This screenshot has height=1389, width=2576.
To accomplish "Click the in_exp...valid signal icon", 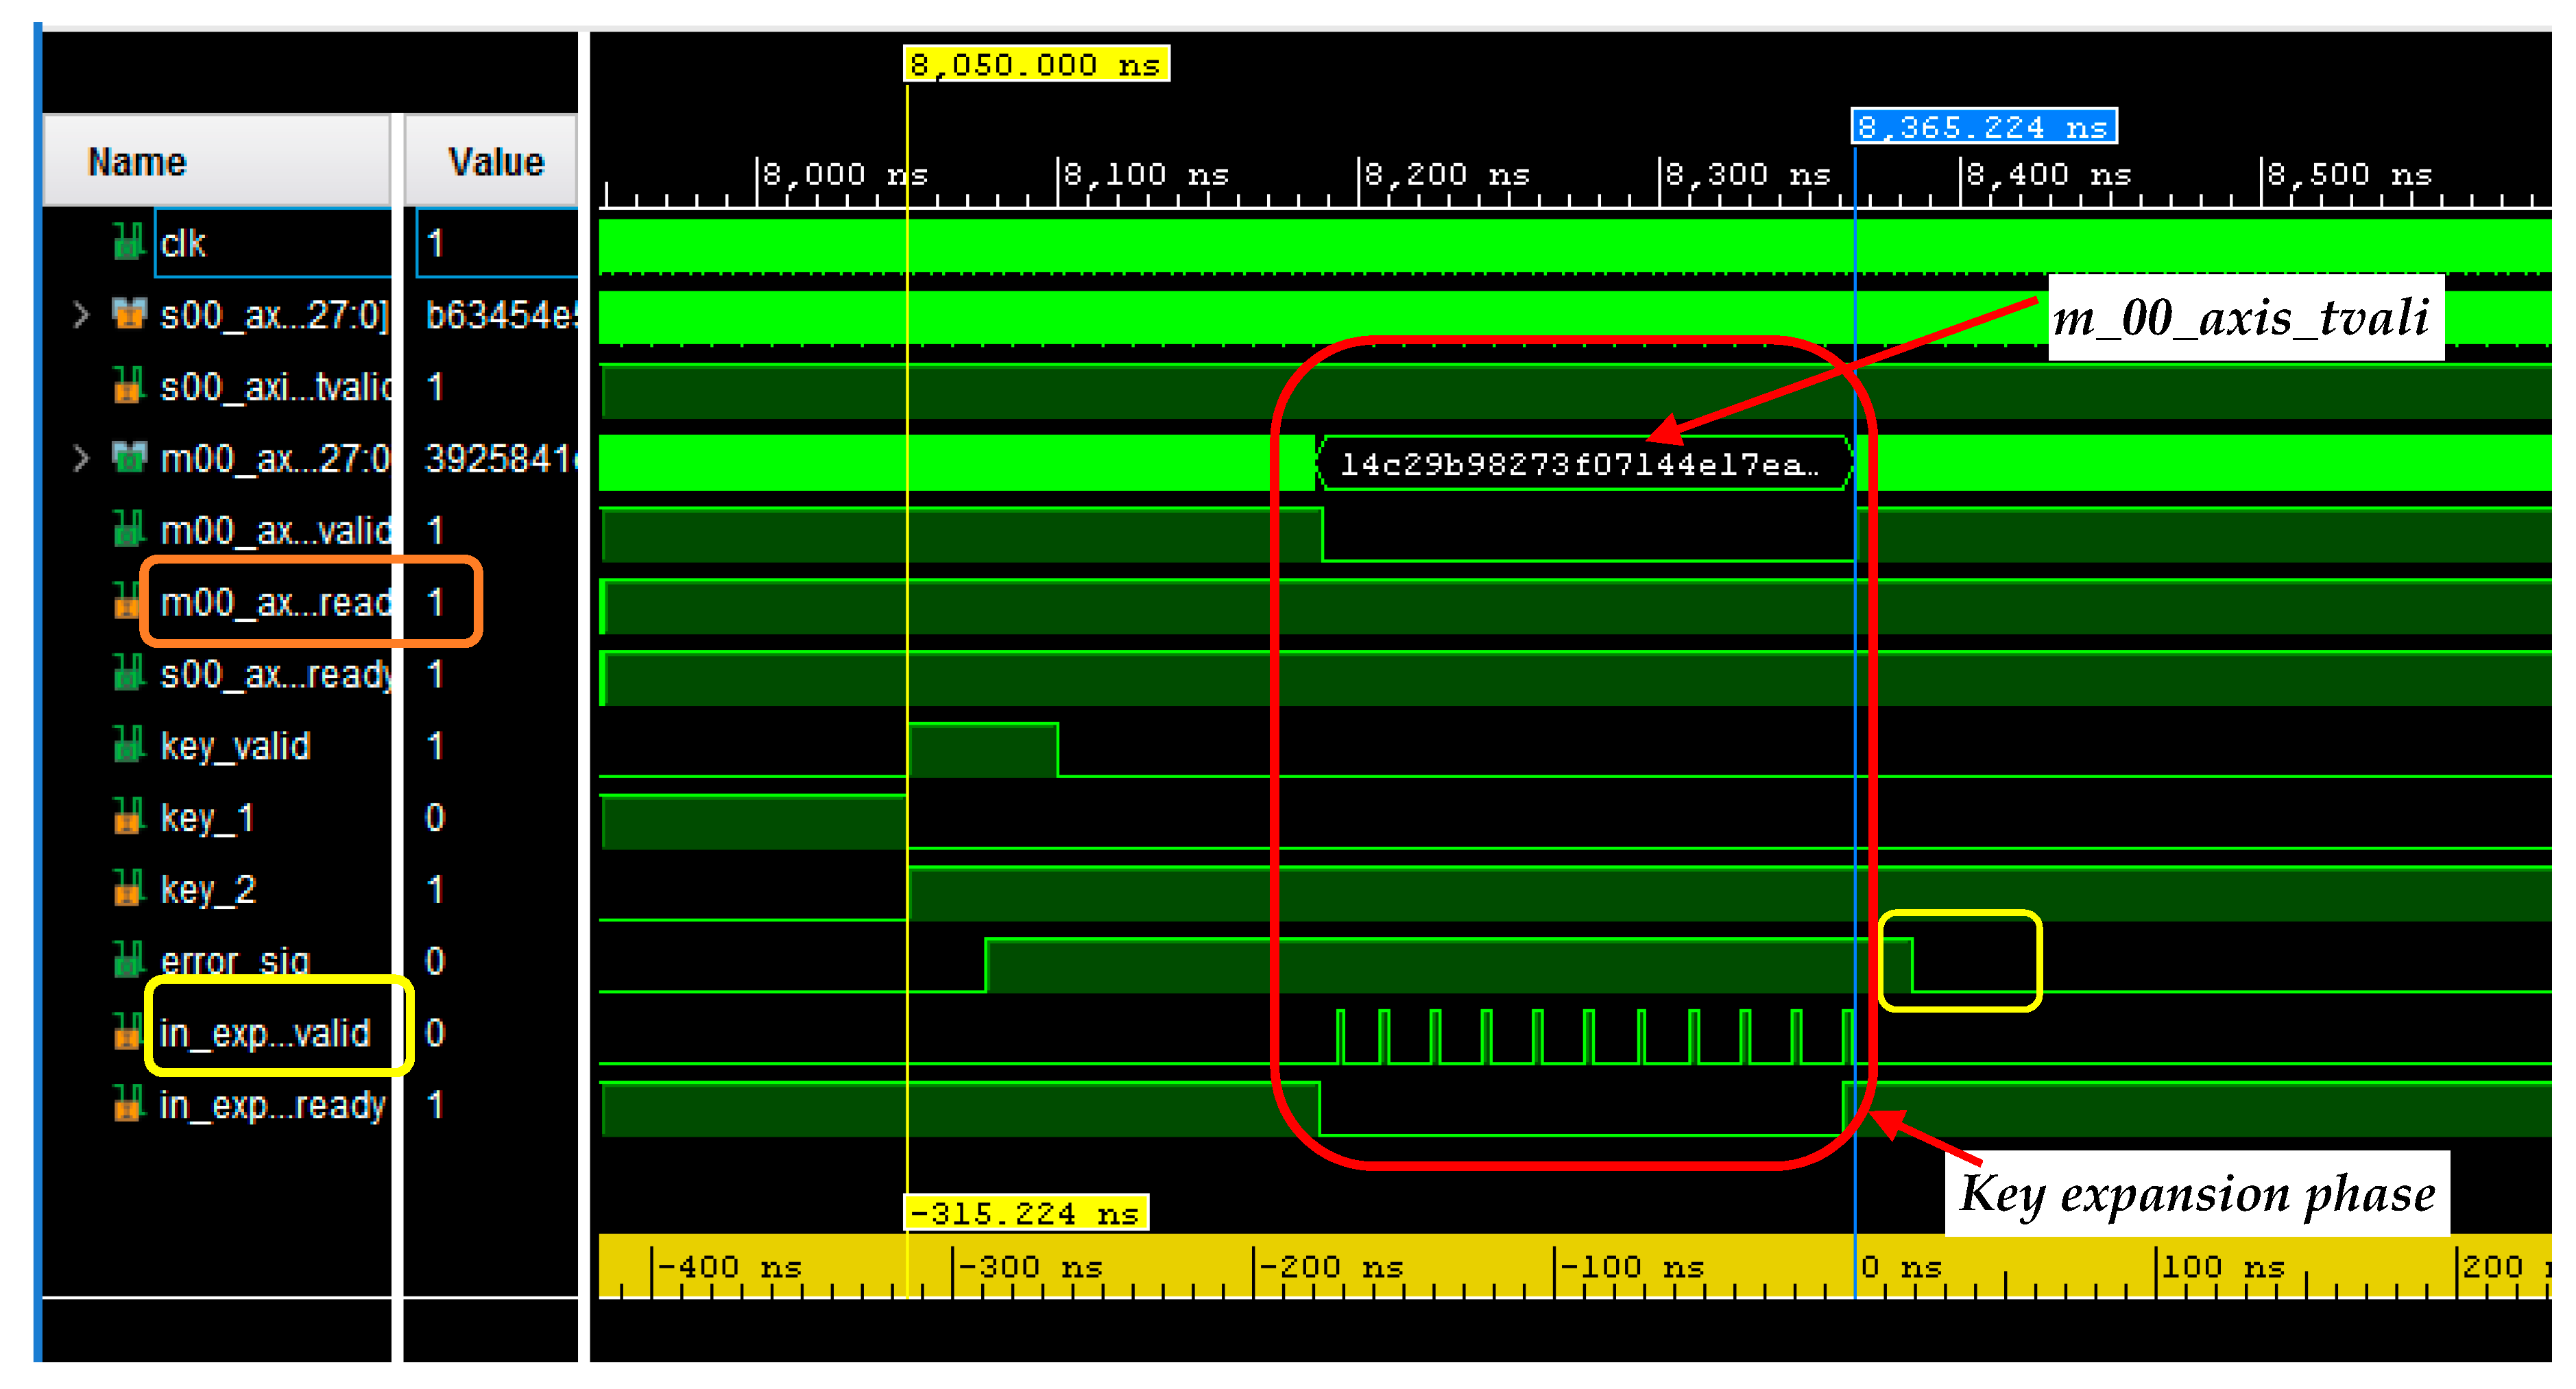I will tap(128, 1032).
